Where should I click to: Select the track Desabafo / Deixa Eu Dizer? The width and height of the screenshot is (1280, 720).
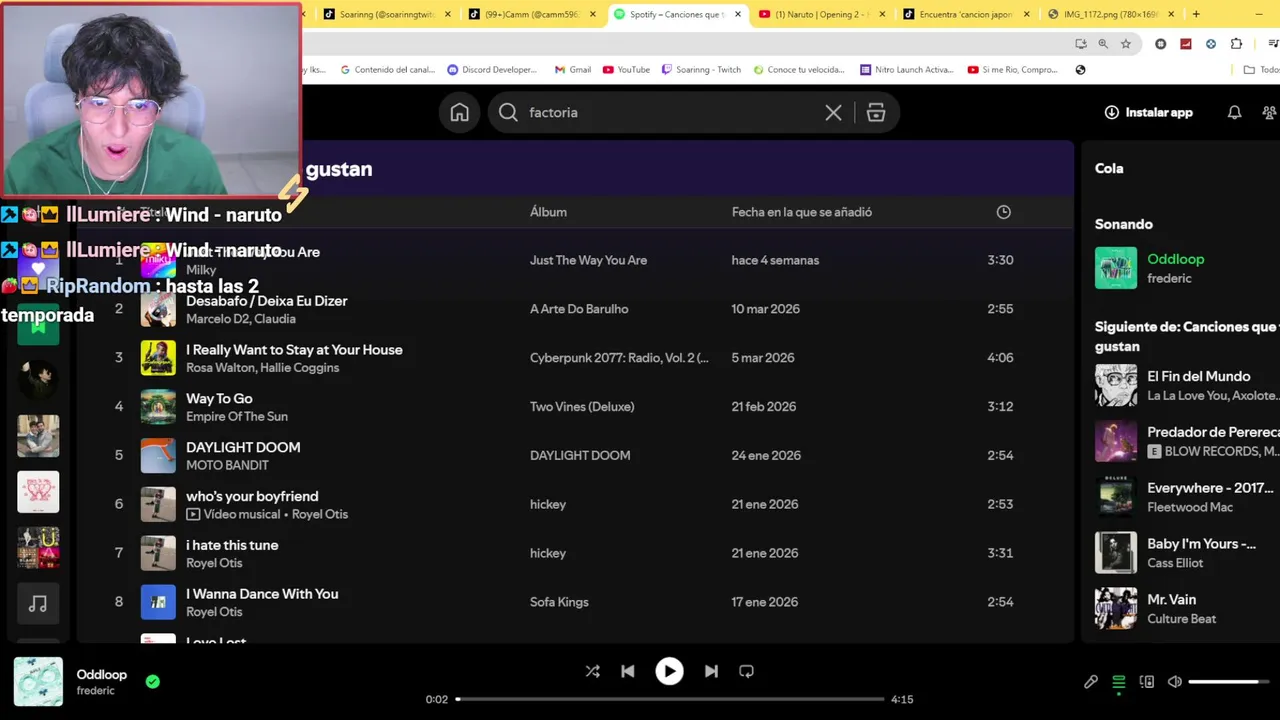pos(267,301)
